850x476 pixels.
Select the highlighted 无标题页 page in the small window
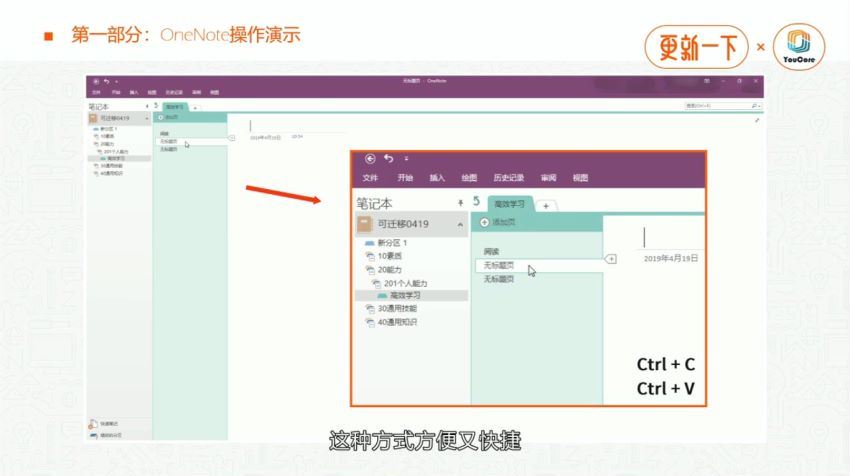click(190, 141)
